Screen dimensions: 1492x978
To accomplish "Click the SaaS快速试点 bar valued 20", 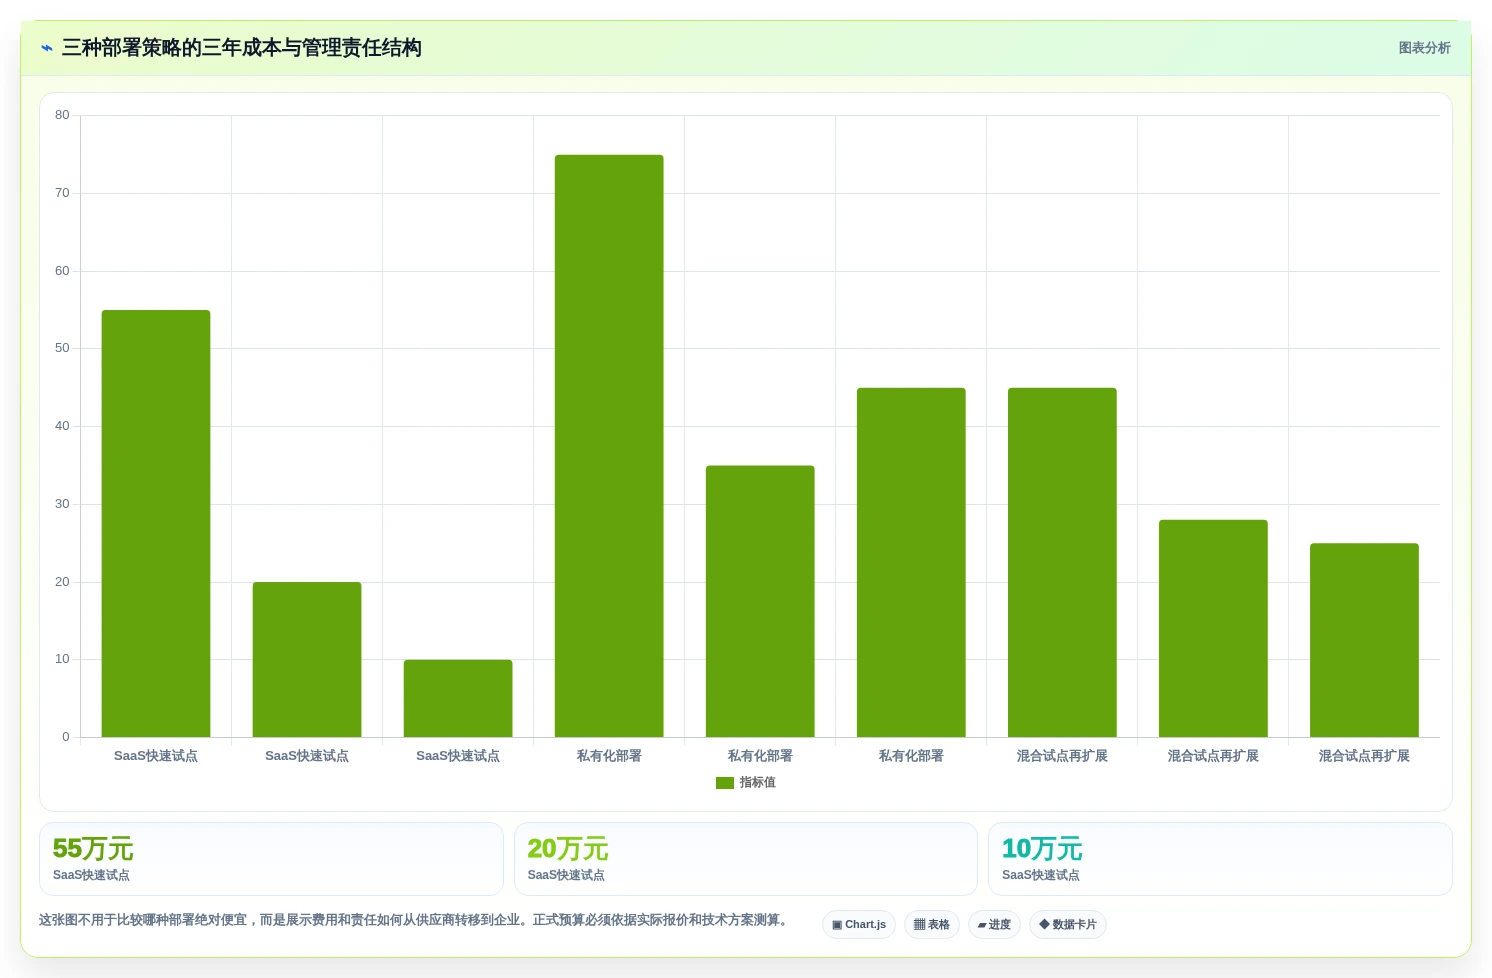I will (307, 660).
